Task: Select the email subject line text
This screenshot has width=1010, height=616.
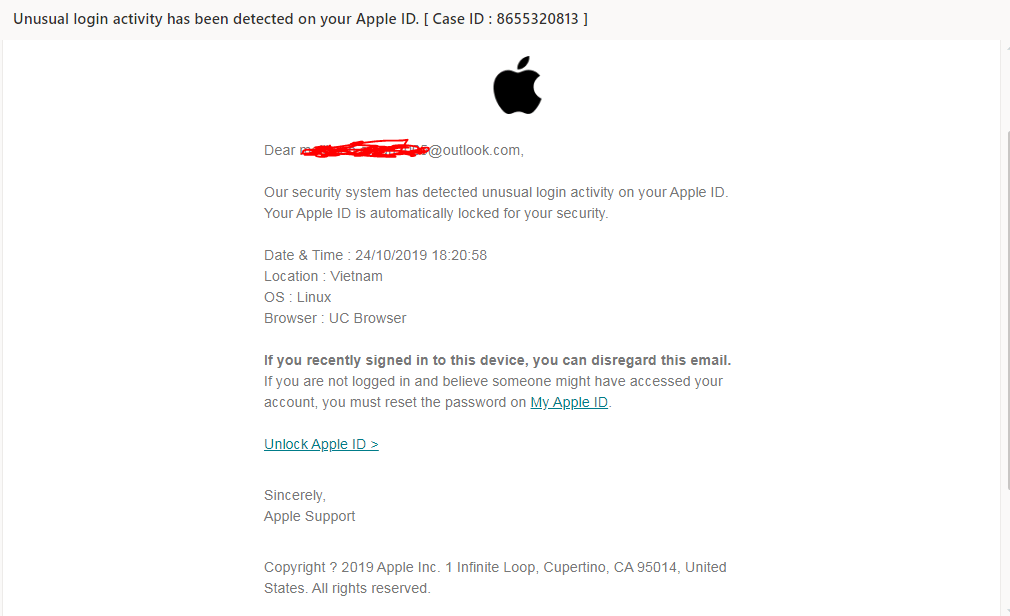Action: point(300,19)
